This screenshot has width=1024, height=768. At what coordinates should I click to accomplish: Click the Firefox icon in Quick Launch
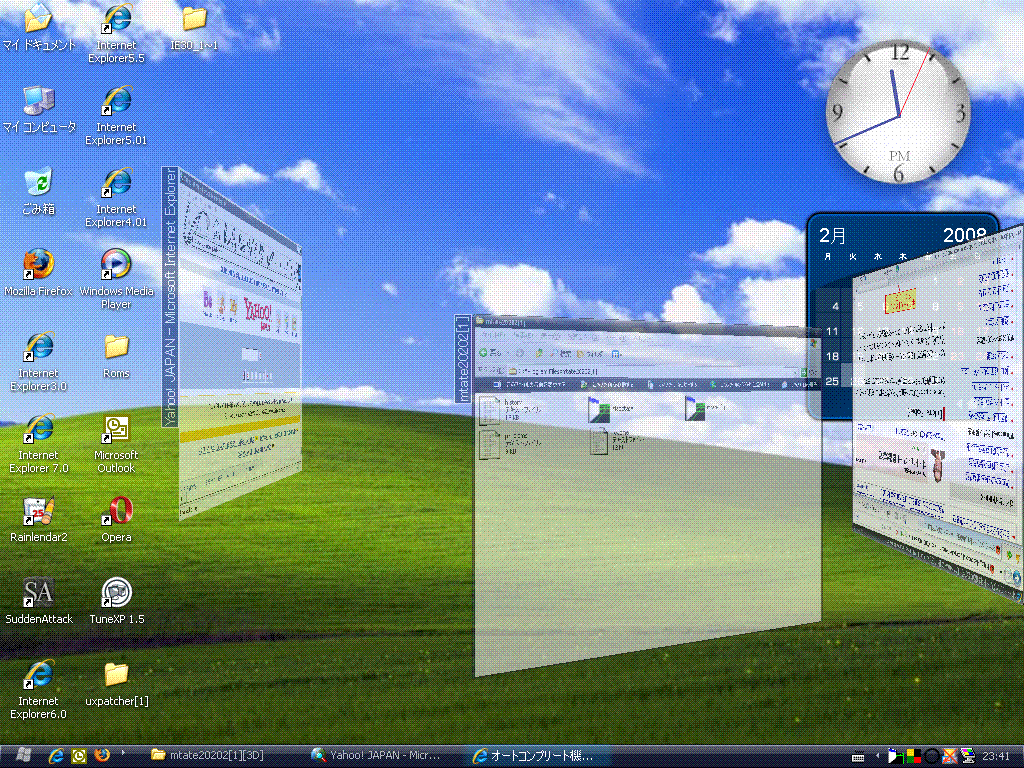101,755
